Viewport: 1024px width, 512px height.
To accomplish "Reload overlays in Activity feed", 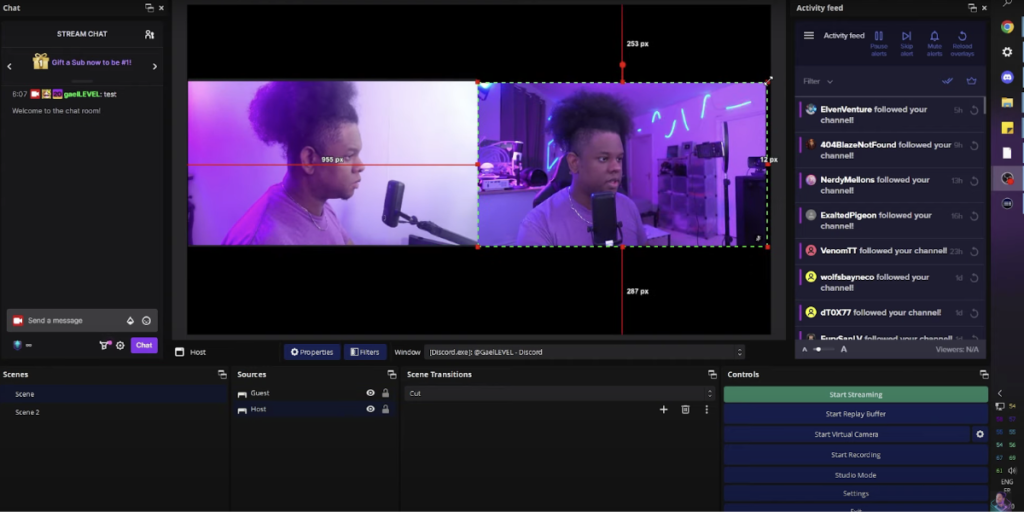I will point(962,43).
